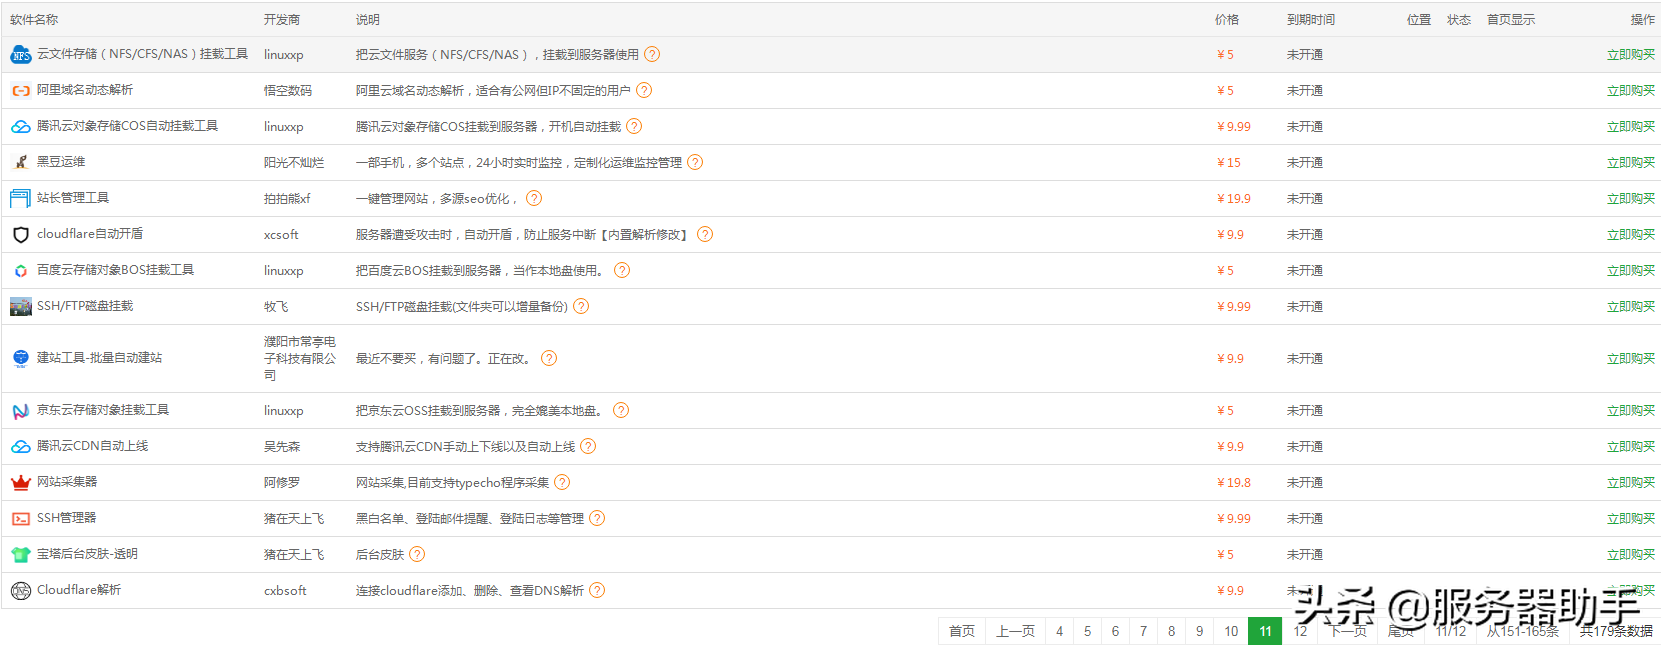Click the NFS cloud file storage plugin icon

pyautogui.click(x=21, y=55)
